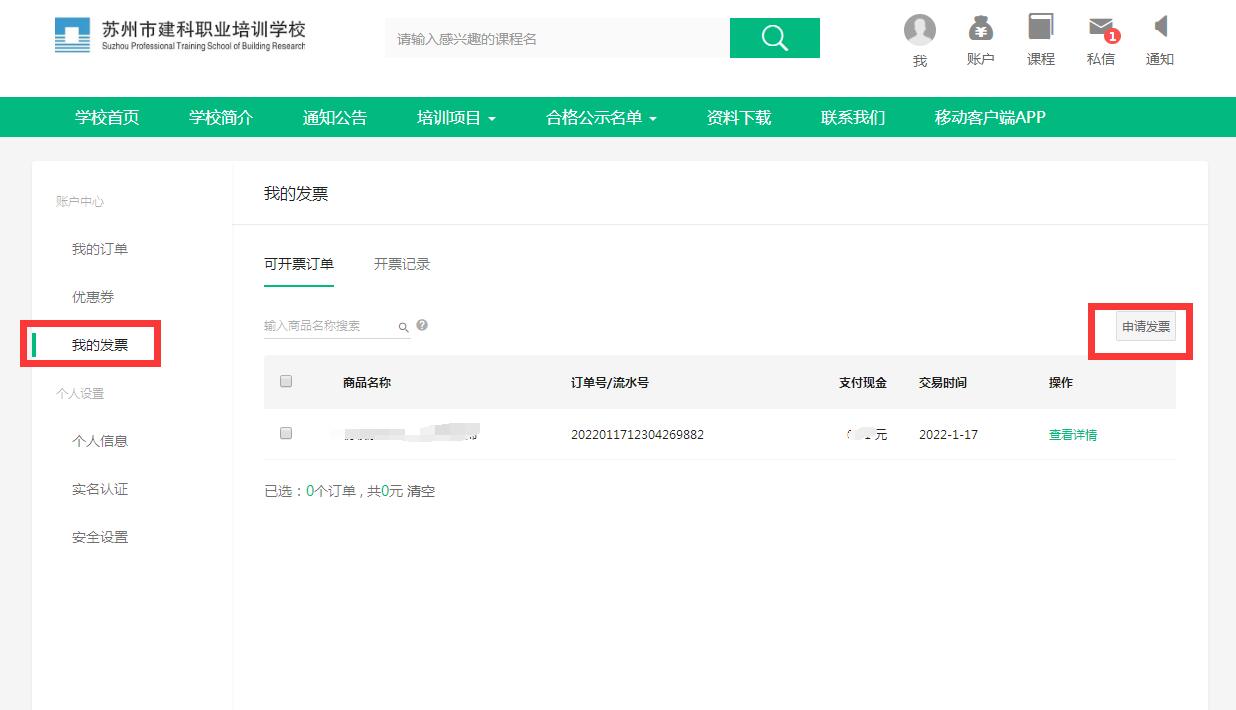Check the order 2022011712304269882 row checkbox
Image resolution: width=1236 pixels, height=710 pixels.
(286, 434)
